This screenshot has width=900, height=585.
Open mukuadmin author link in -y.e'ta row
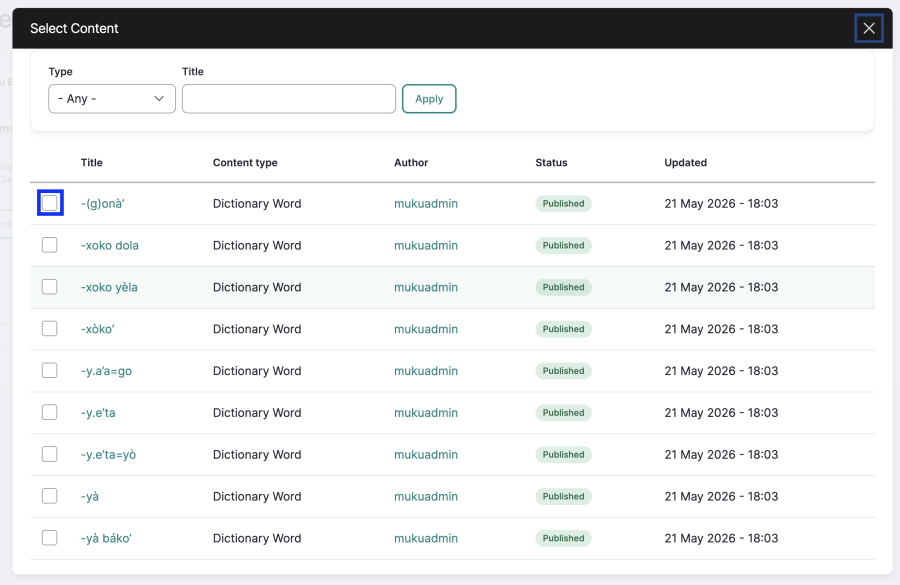click(426, 413)
